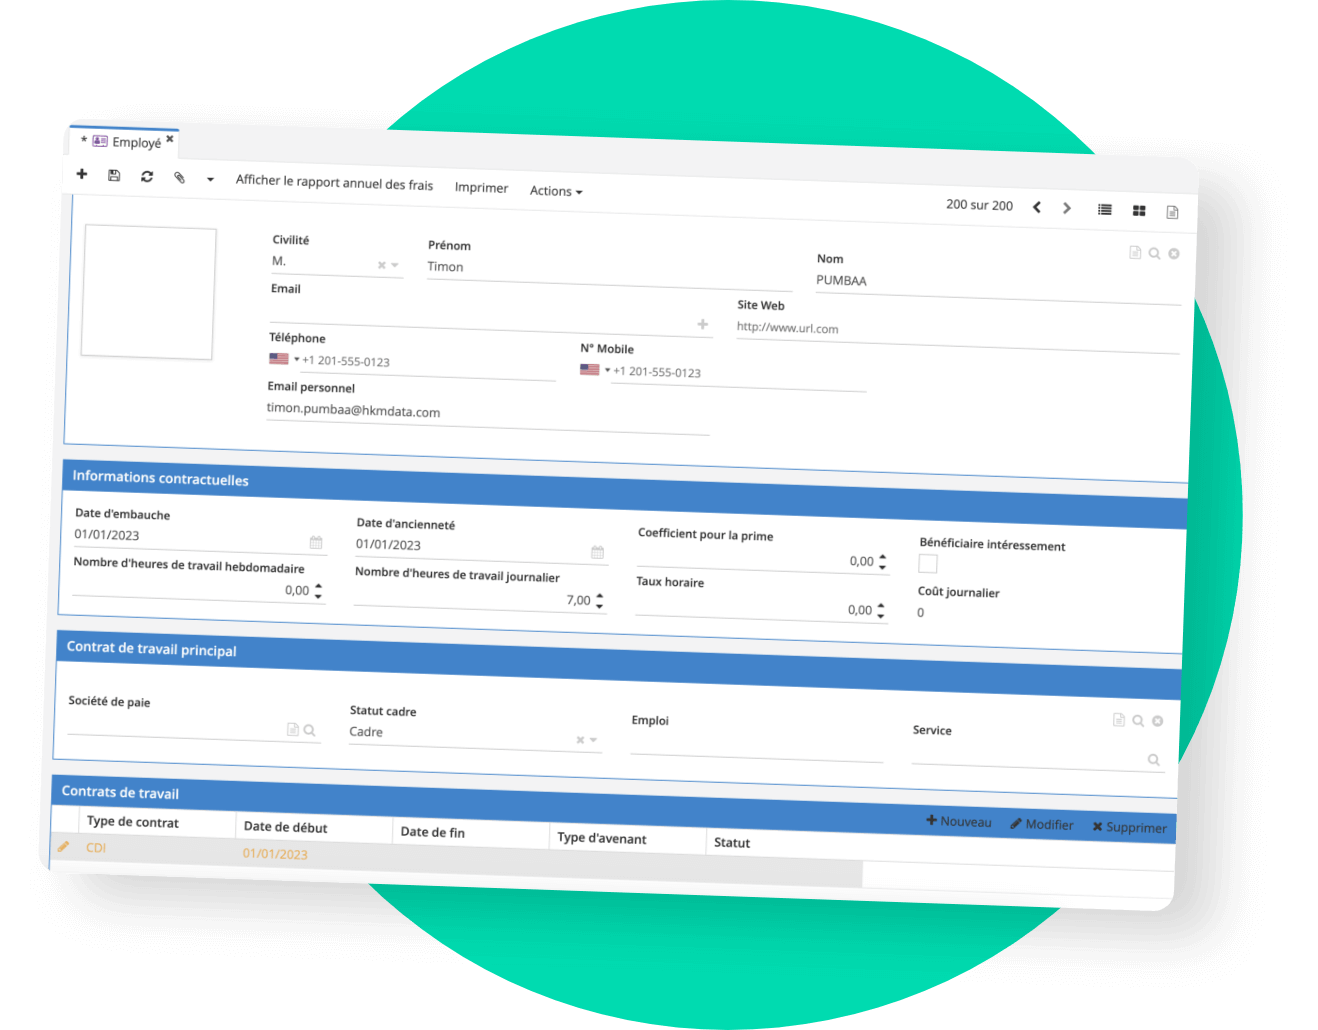Open the Actions dropdown menu

click(556, 191)
